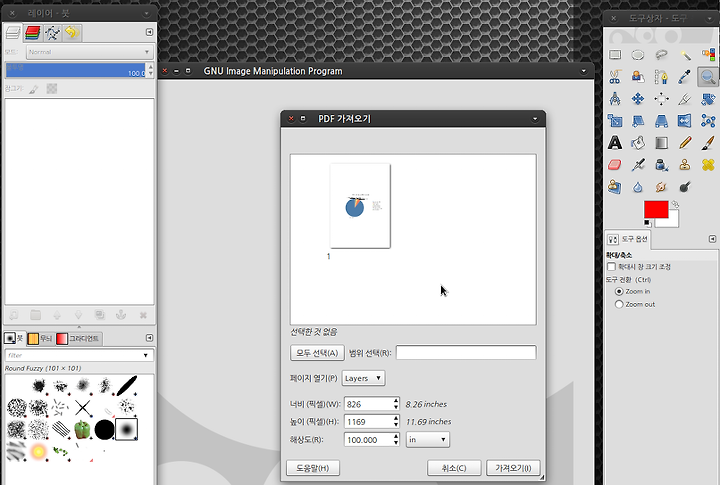Choose the Foreground Select tool

point(638,77)
